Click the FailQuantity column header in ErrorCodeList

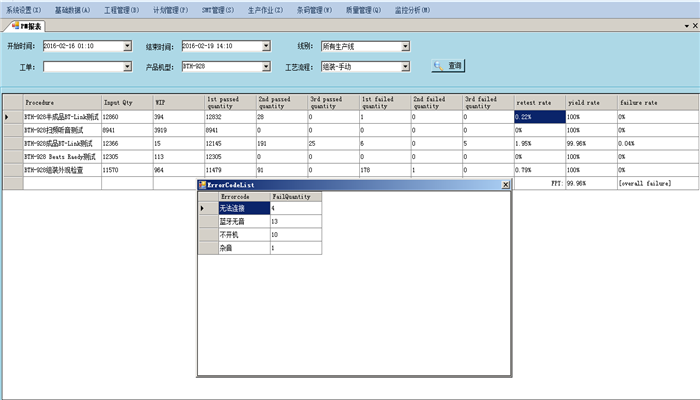coord(296,196)
